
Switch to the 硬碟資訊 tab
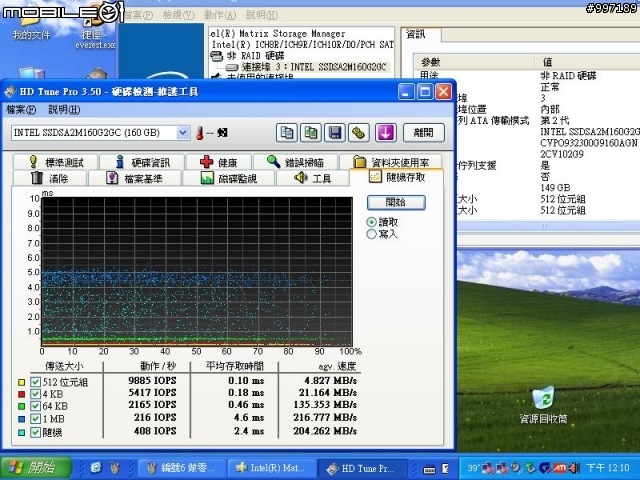coord(142,162)
